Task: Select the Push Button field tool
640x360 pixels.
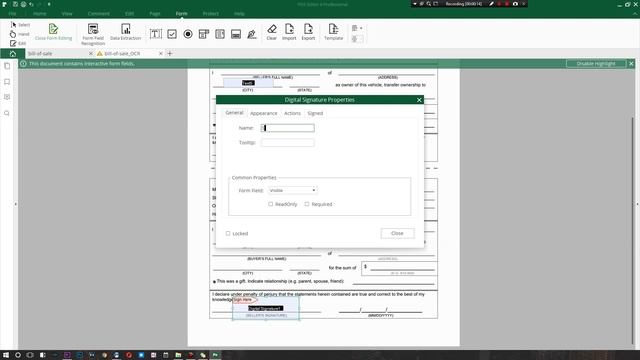Action: coord(236,34)
